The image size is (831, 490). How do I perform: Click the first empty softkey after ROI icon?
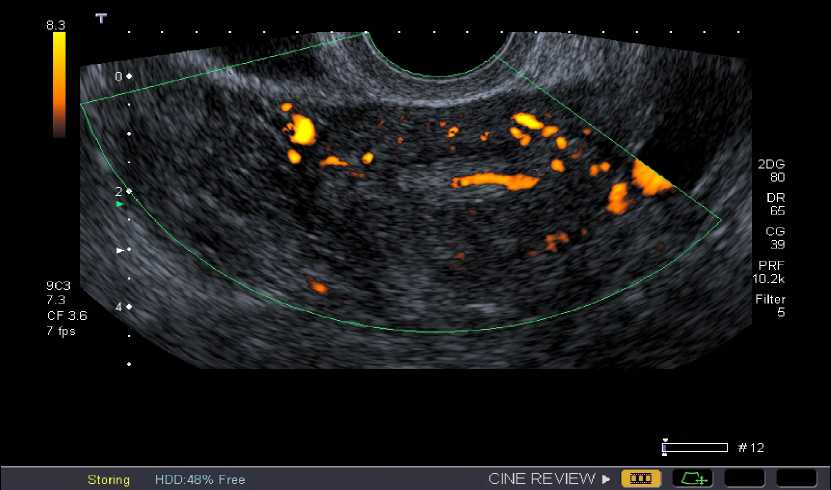(x=744, y=478)
